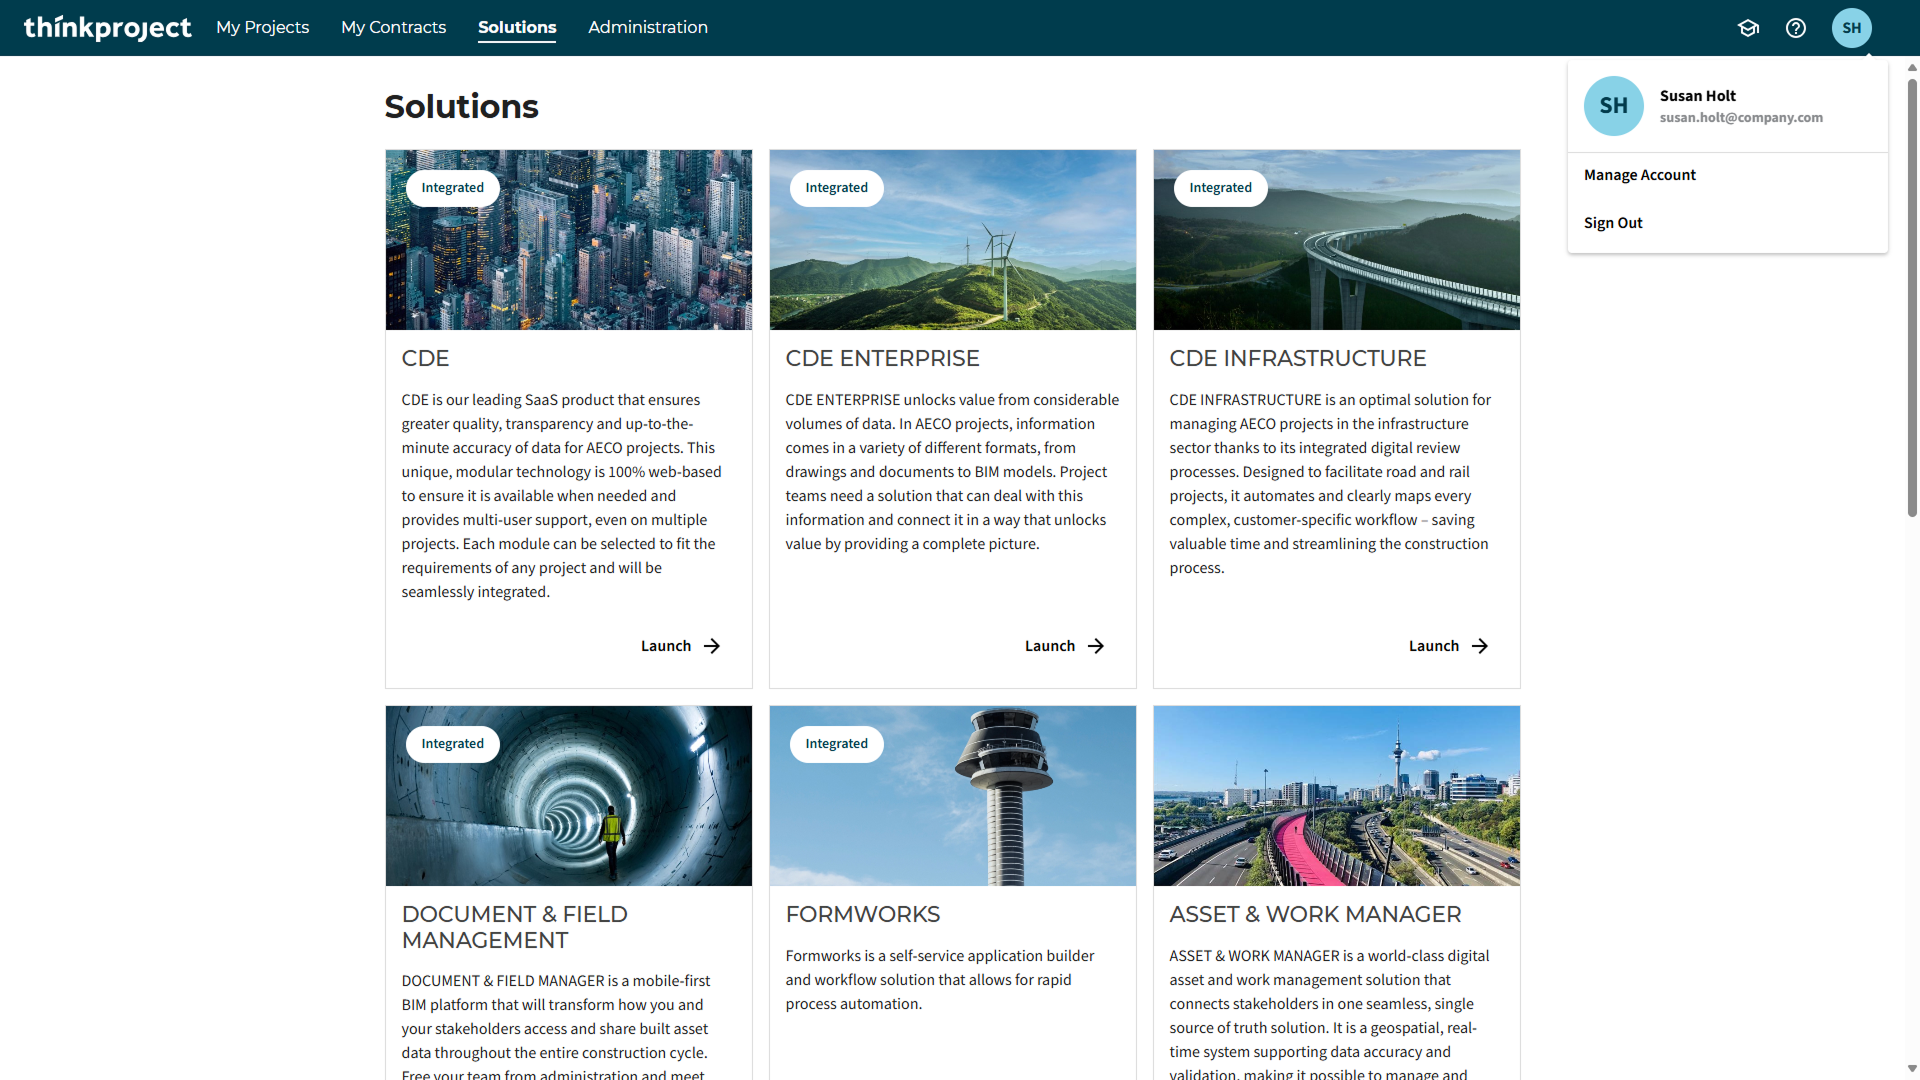
Task: Select the Administration nav item
Action: (647, 28)
